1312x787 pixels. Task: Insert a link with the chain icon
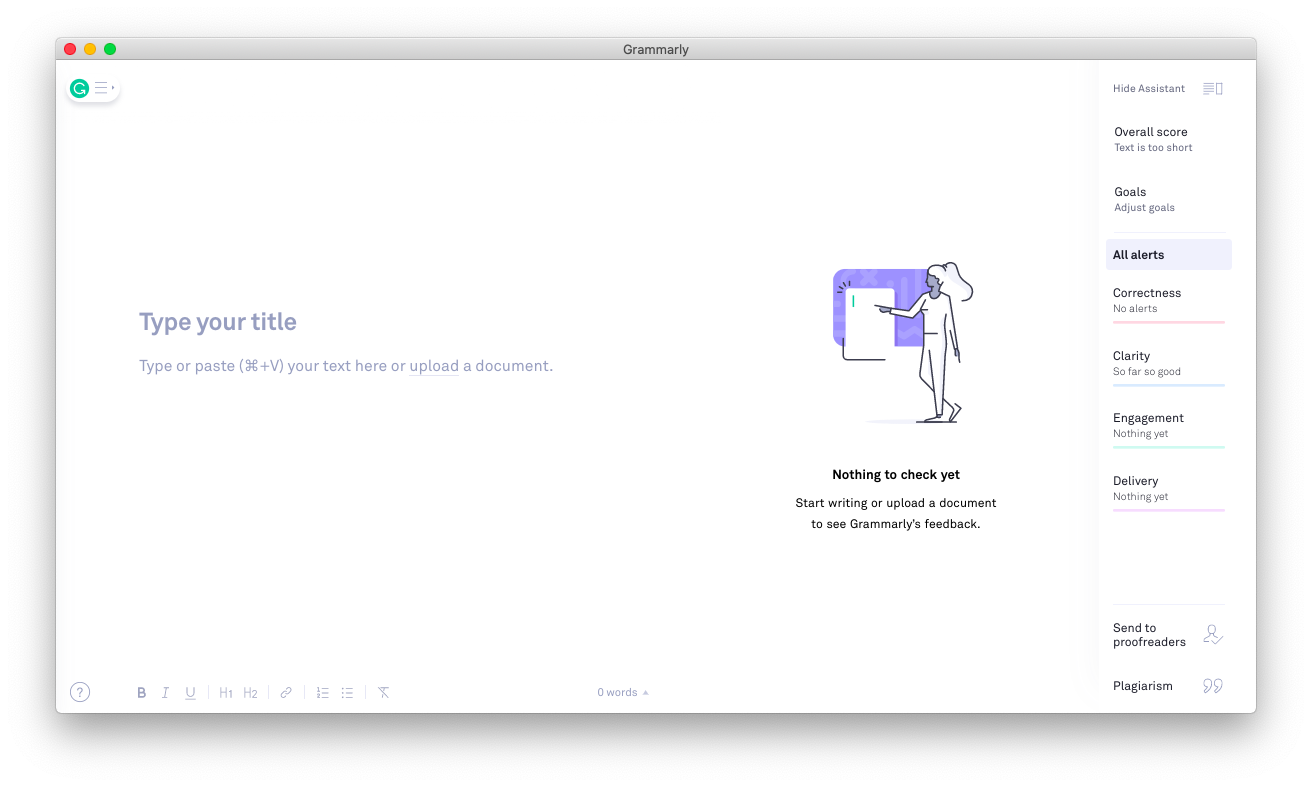click(x=286, y=692)
